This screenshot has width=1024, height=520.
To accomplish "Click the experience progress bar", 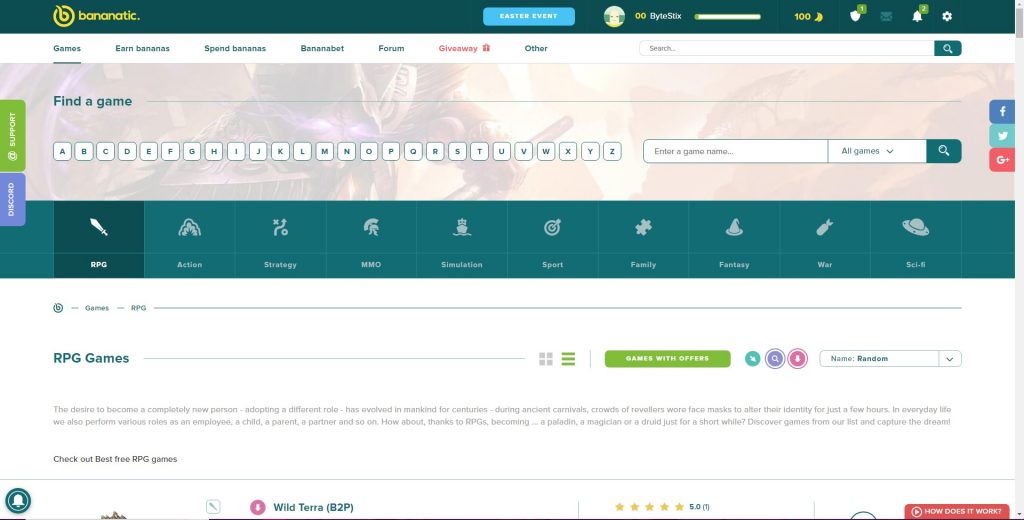I will pyautogui.click(x=728, y=17).
